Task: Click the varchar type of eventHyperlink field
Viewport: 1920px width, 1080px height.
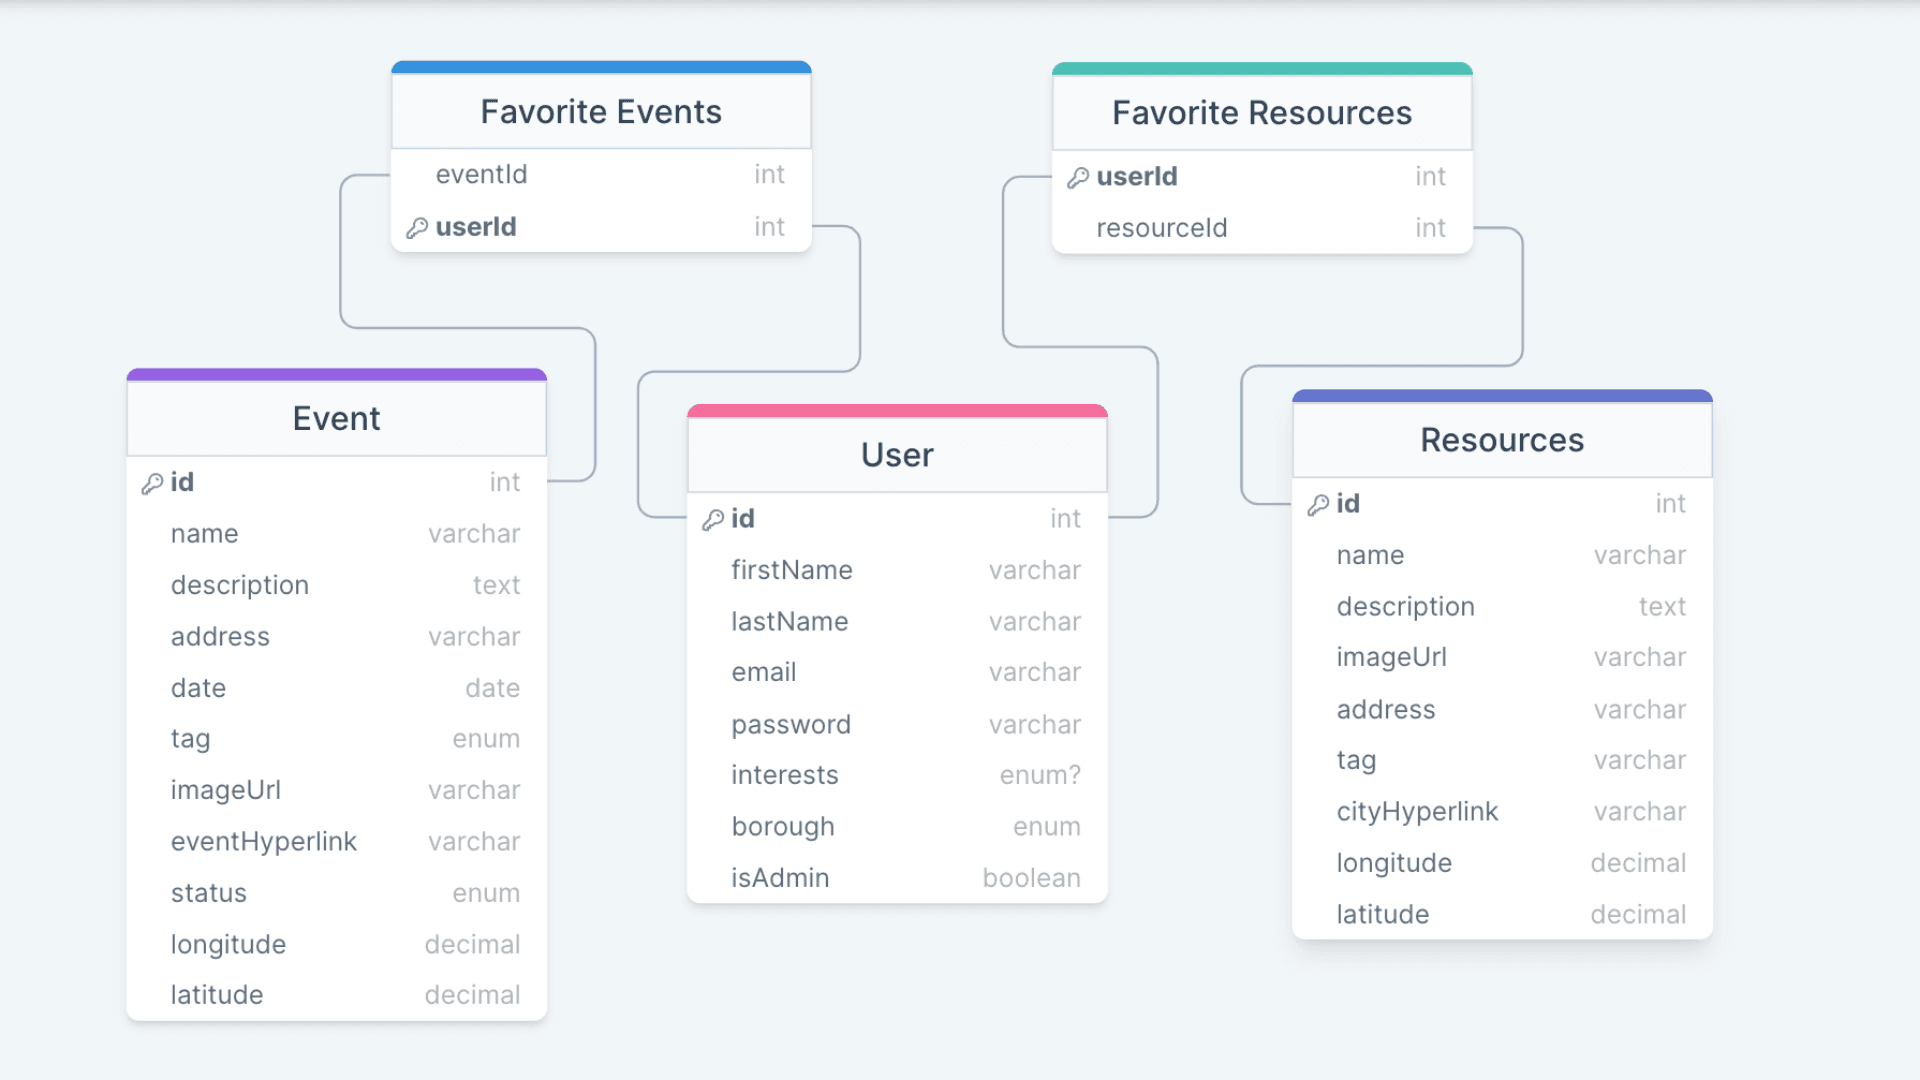Action: coord(474,842)
